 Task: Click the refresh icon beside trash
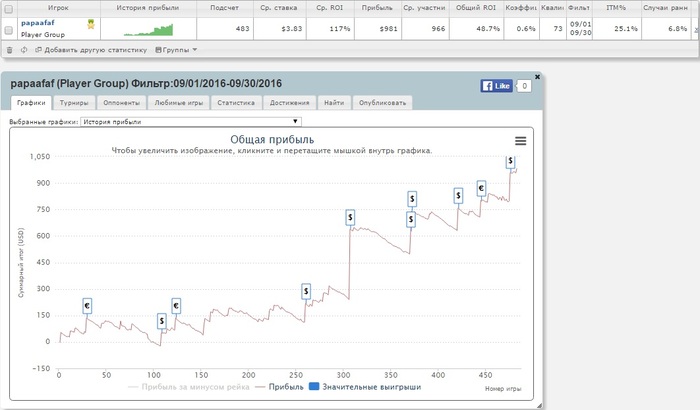point(24,50)
